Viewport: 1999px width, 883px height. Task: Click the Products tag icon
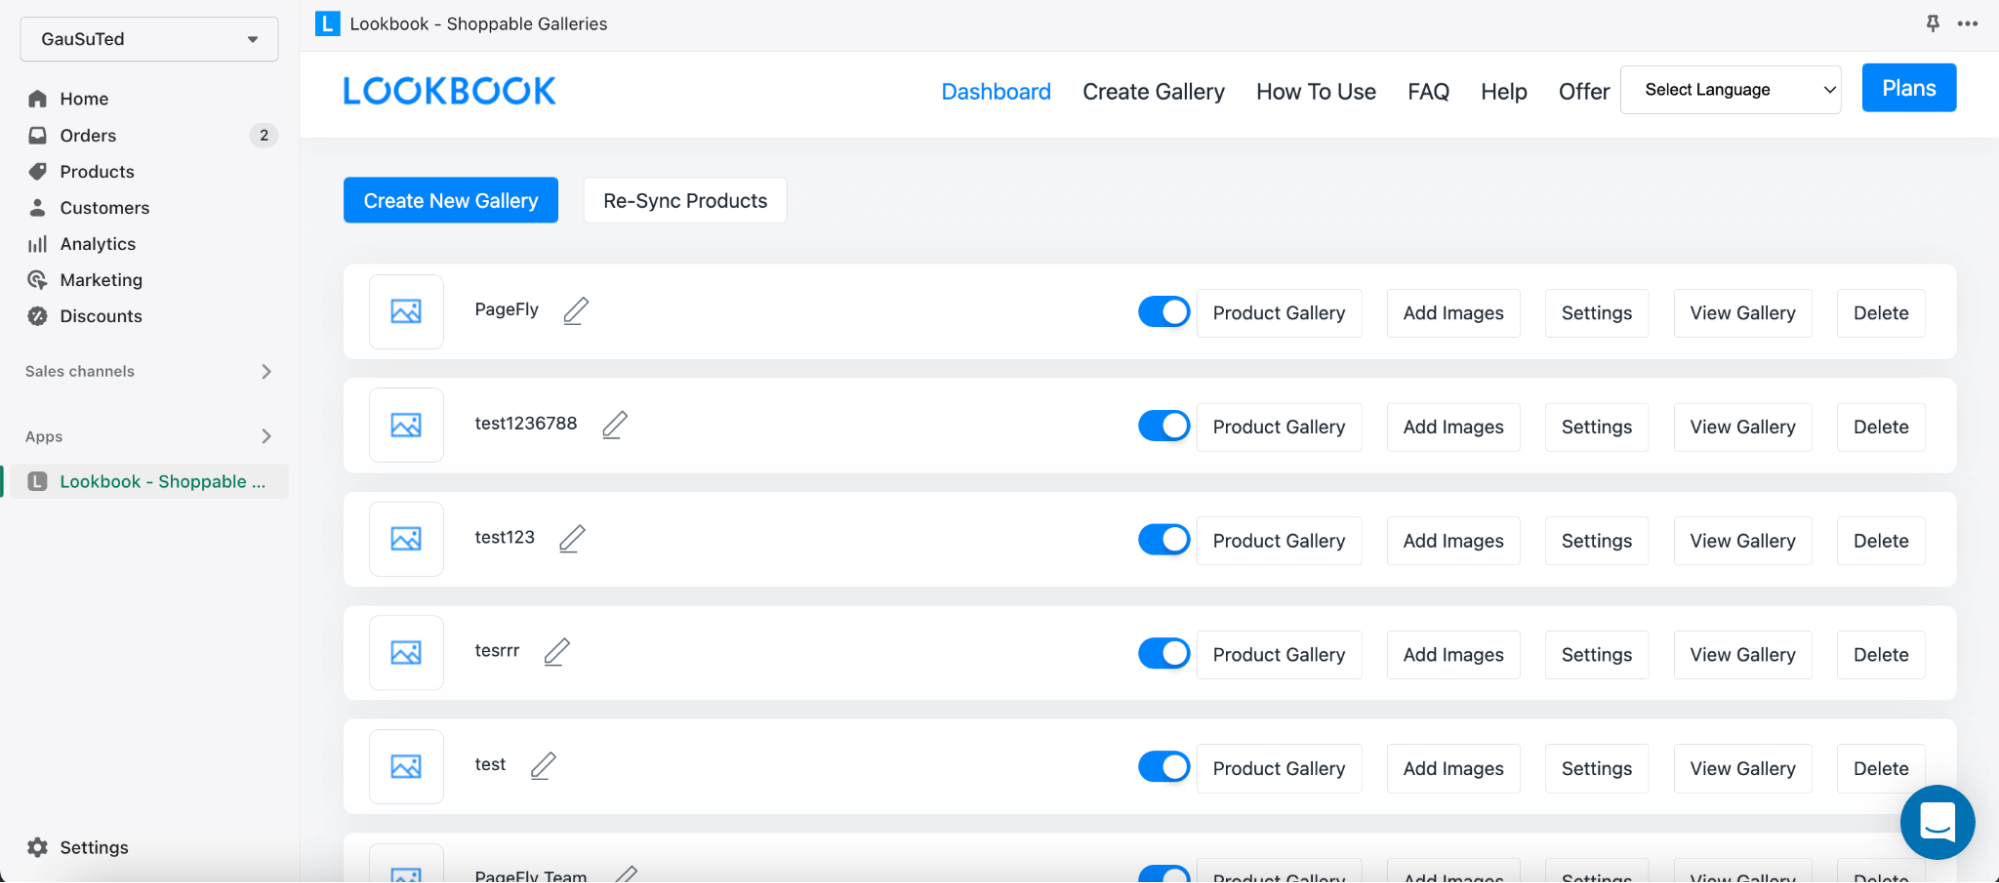click(38, 171)
